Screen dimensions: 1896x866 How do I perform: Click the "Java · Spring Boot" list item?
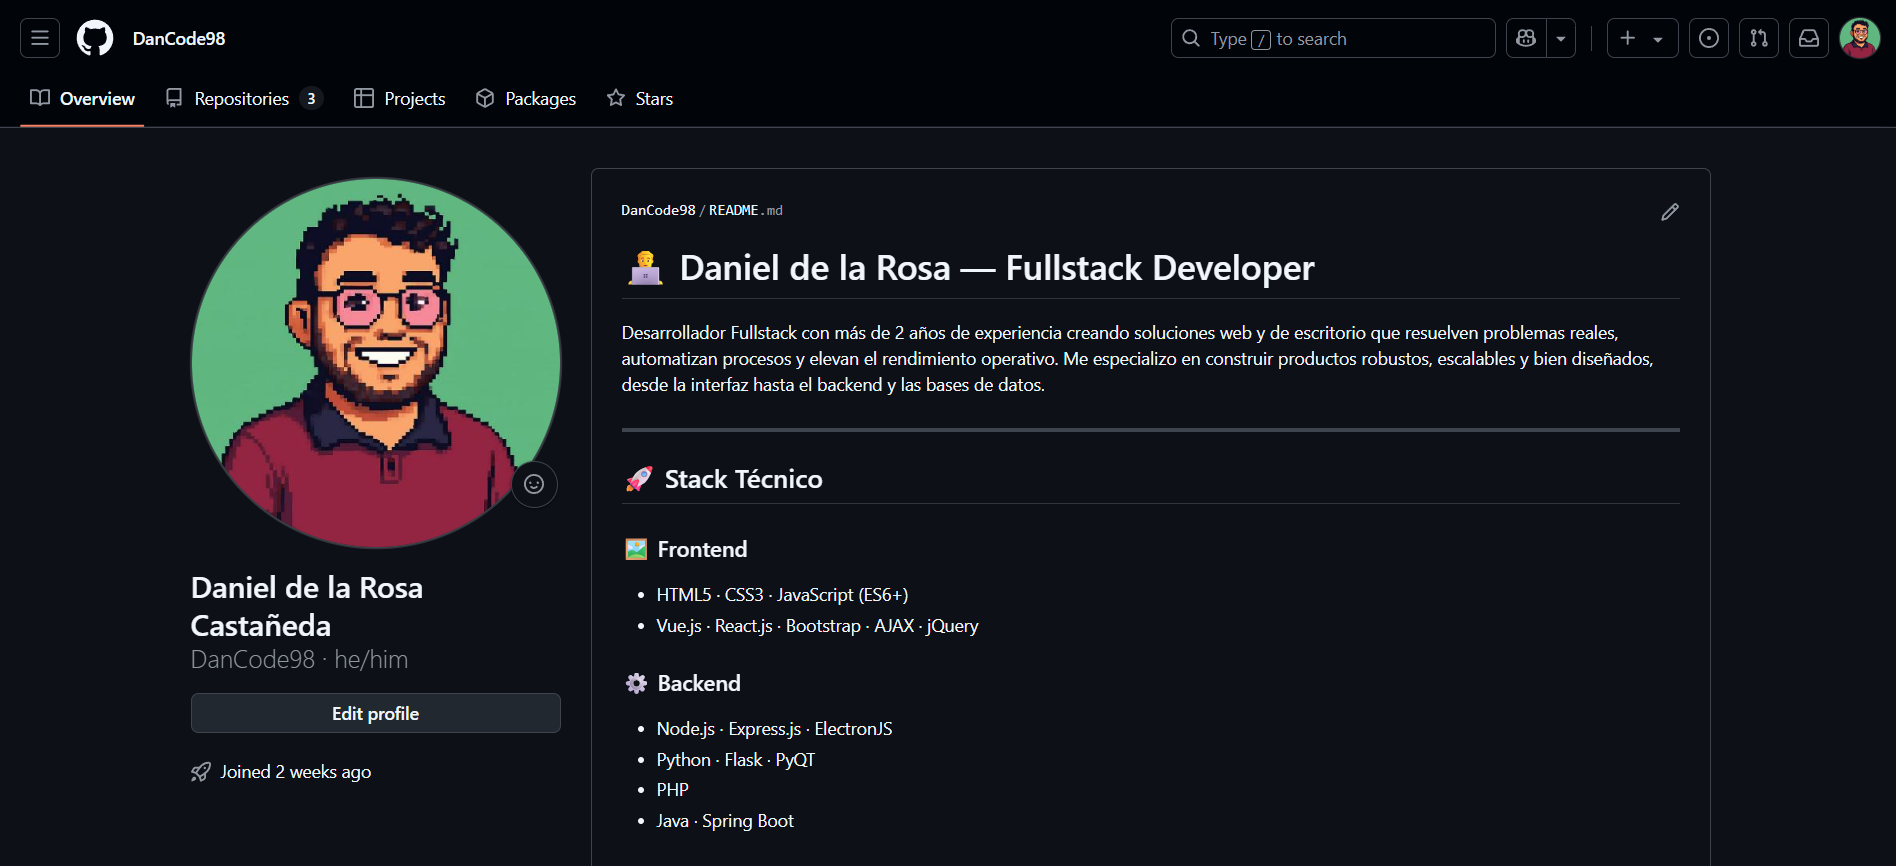click(725, 821)
